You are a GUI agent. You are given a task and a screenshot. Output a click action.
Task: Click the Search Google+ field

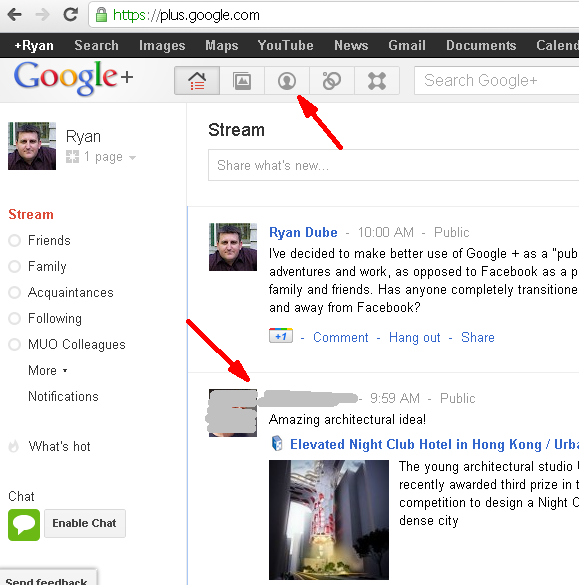click(x=497, y=81)
